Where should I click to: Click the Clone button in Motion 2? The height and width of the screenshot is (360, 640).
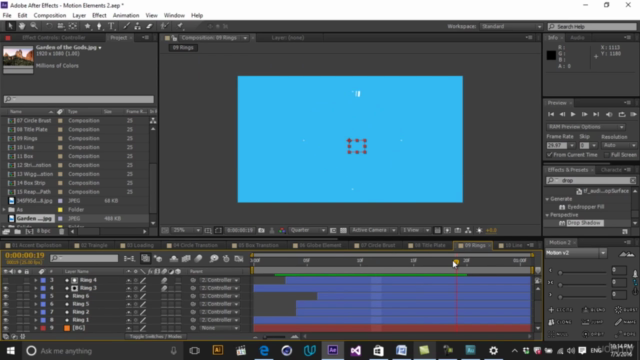point(561,322)
